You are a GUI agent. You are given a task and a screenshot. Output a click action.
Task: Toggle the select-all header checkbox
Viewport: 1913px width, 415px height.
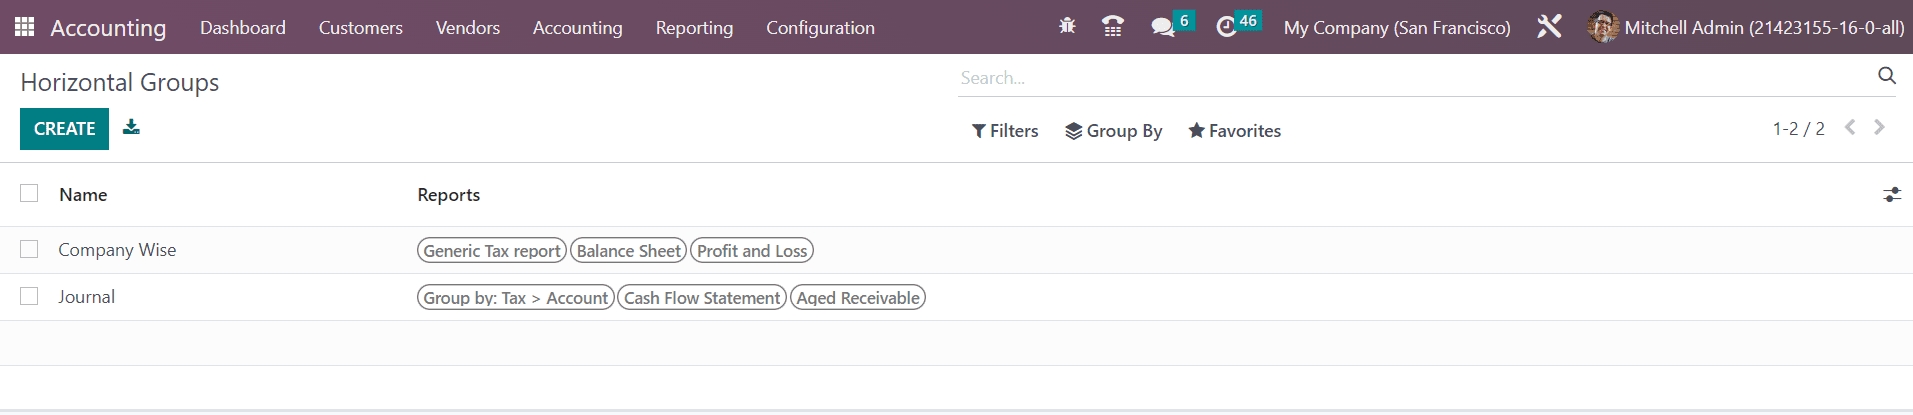[29, 194]
